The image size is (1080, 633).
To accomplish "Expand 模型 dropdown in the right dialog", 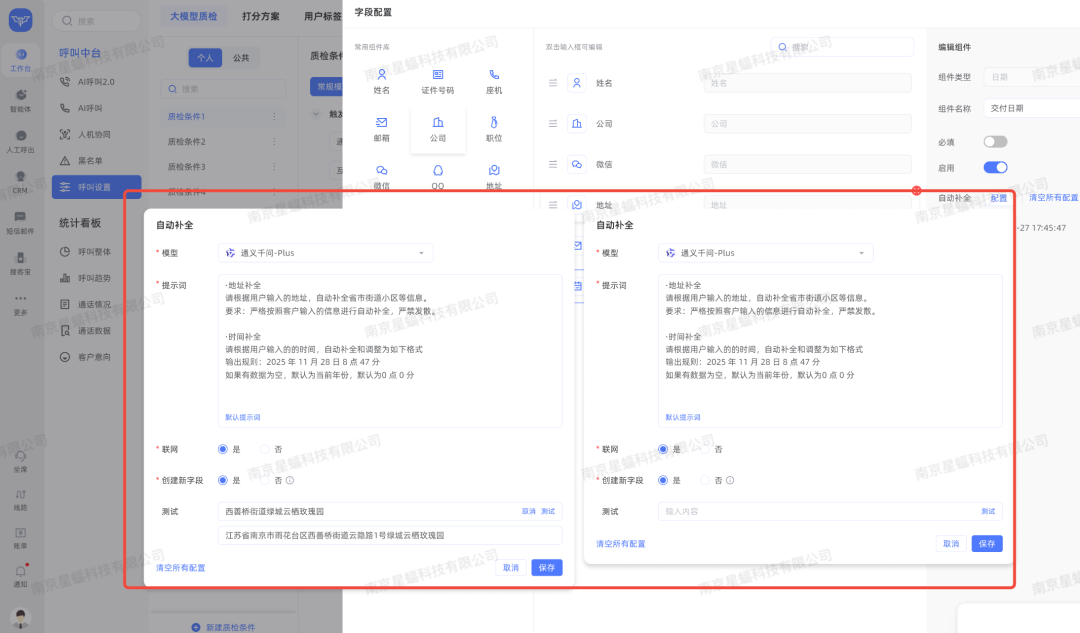I will tap(765, 253).
